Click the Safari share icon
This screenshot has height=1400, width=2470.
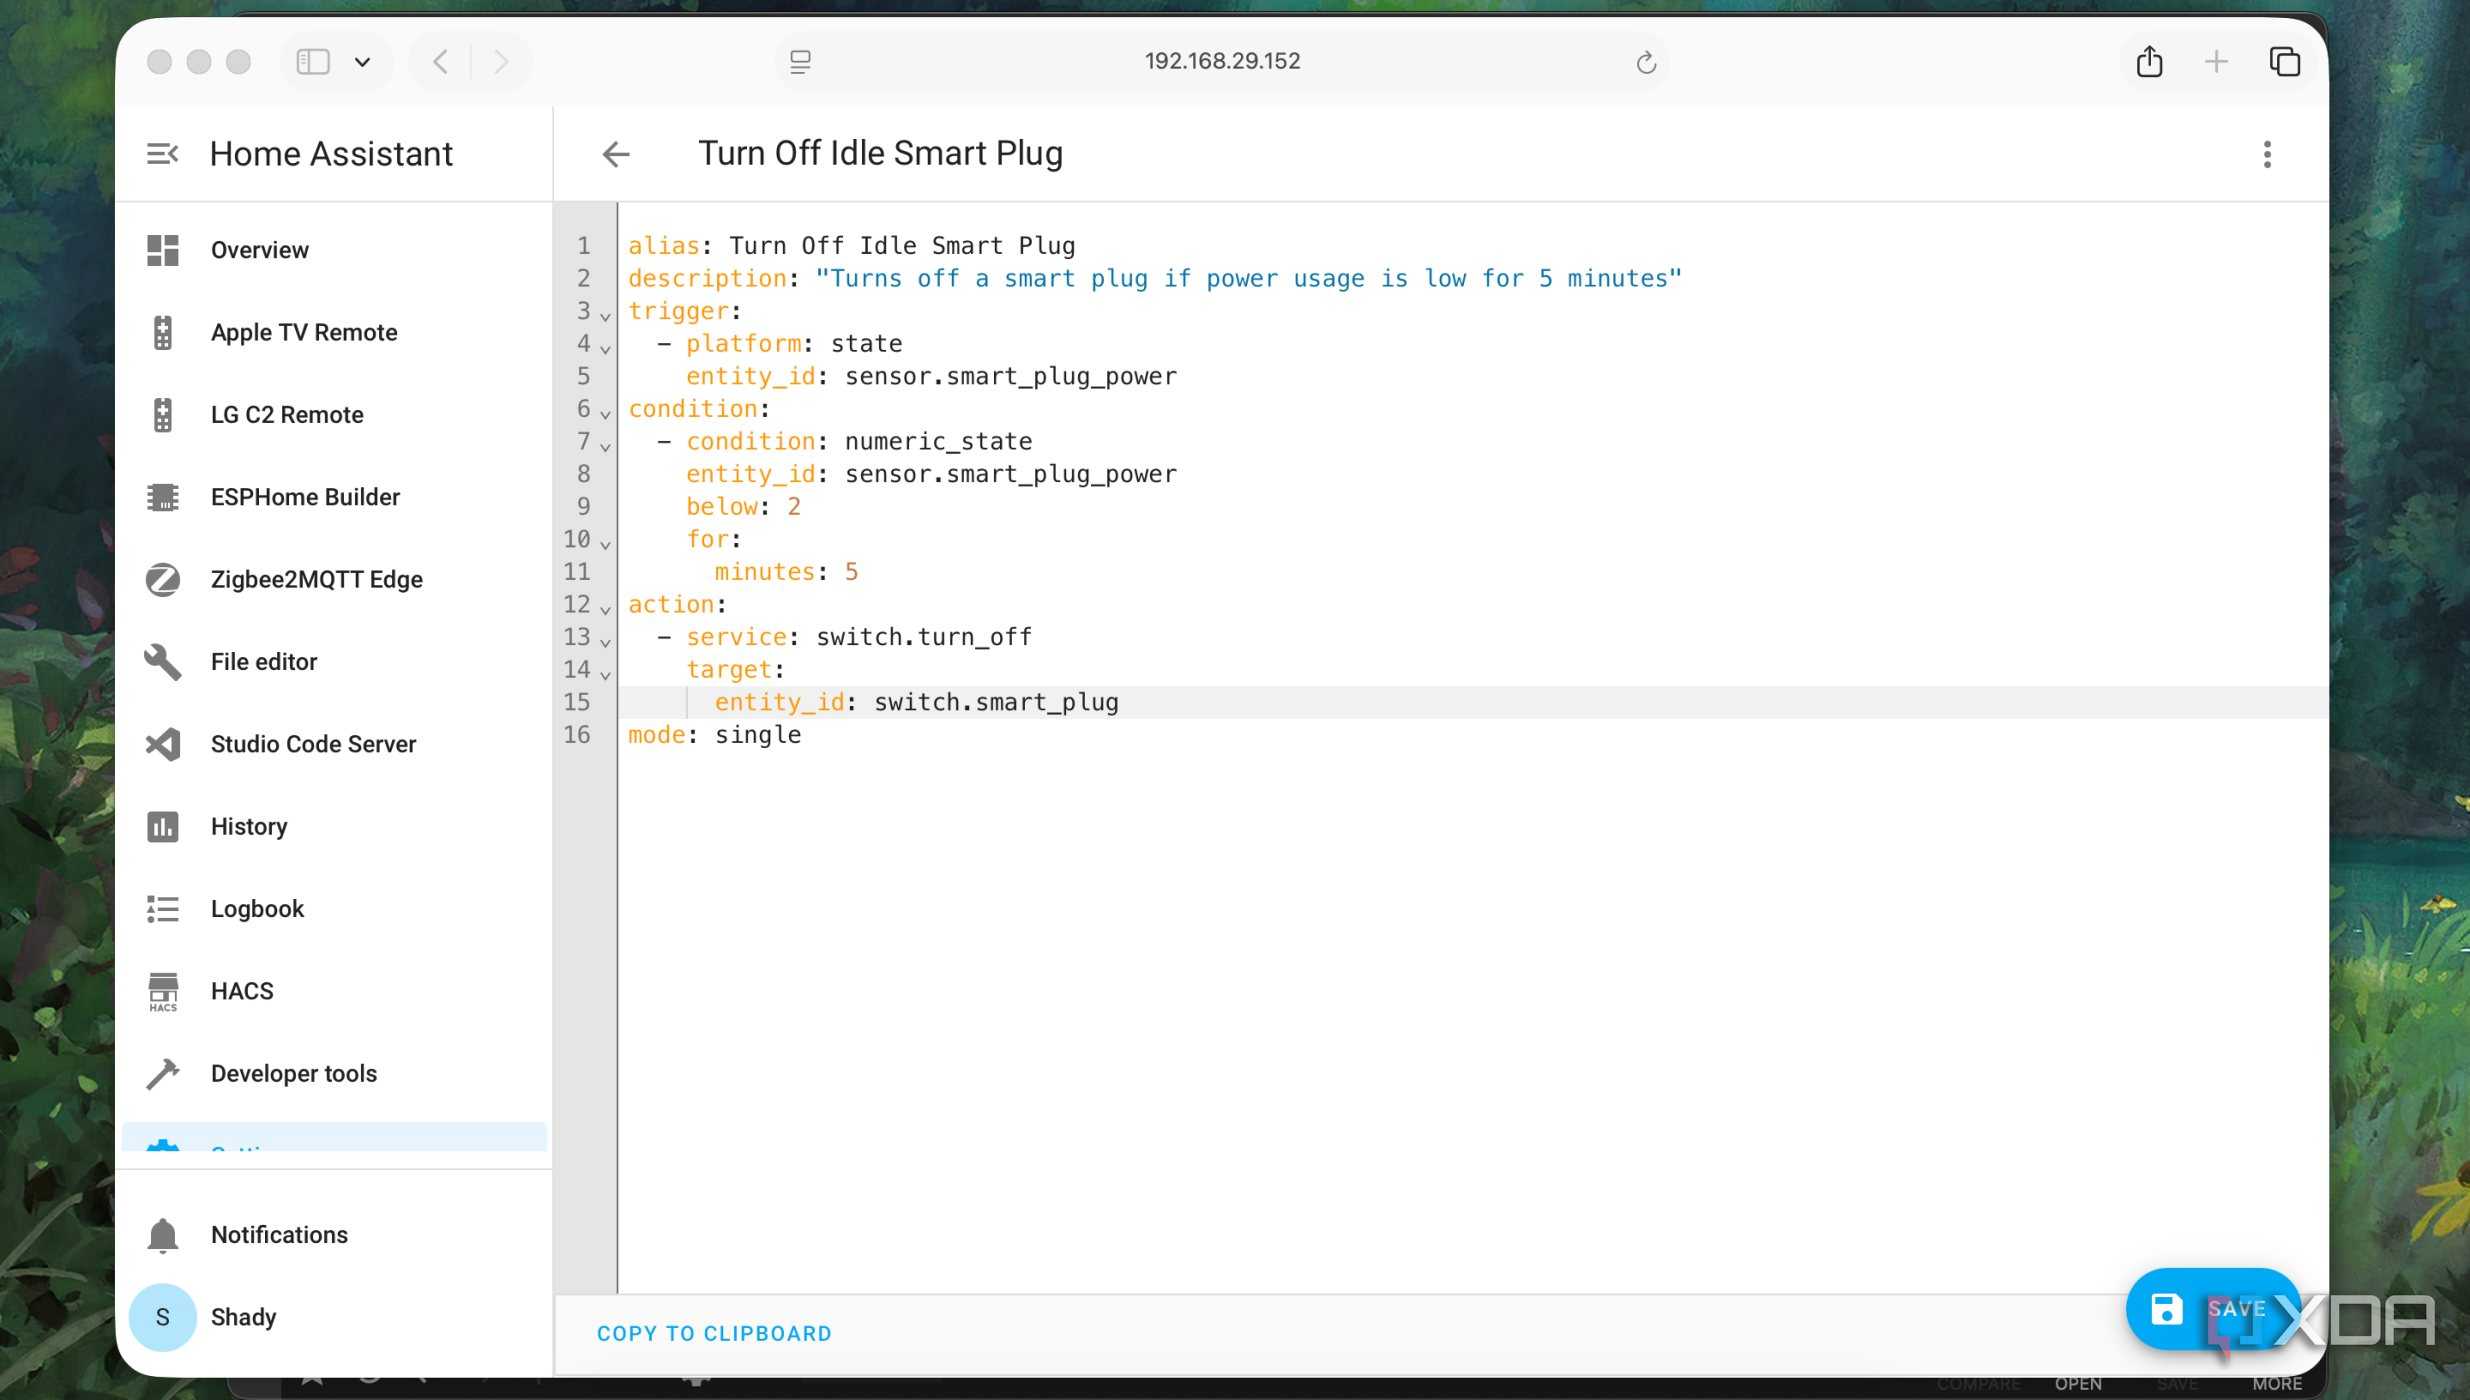pos(2149,61)
